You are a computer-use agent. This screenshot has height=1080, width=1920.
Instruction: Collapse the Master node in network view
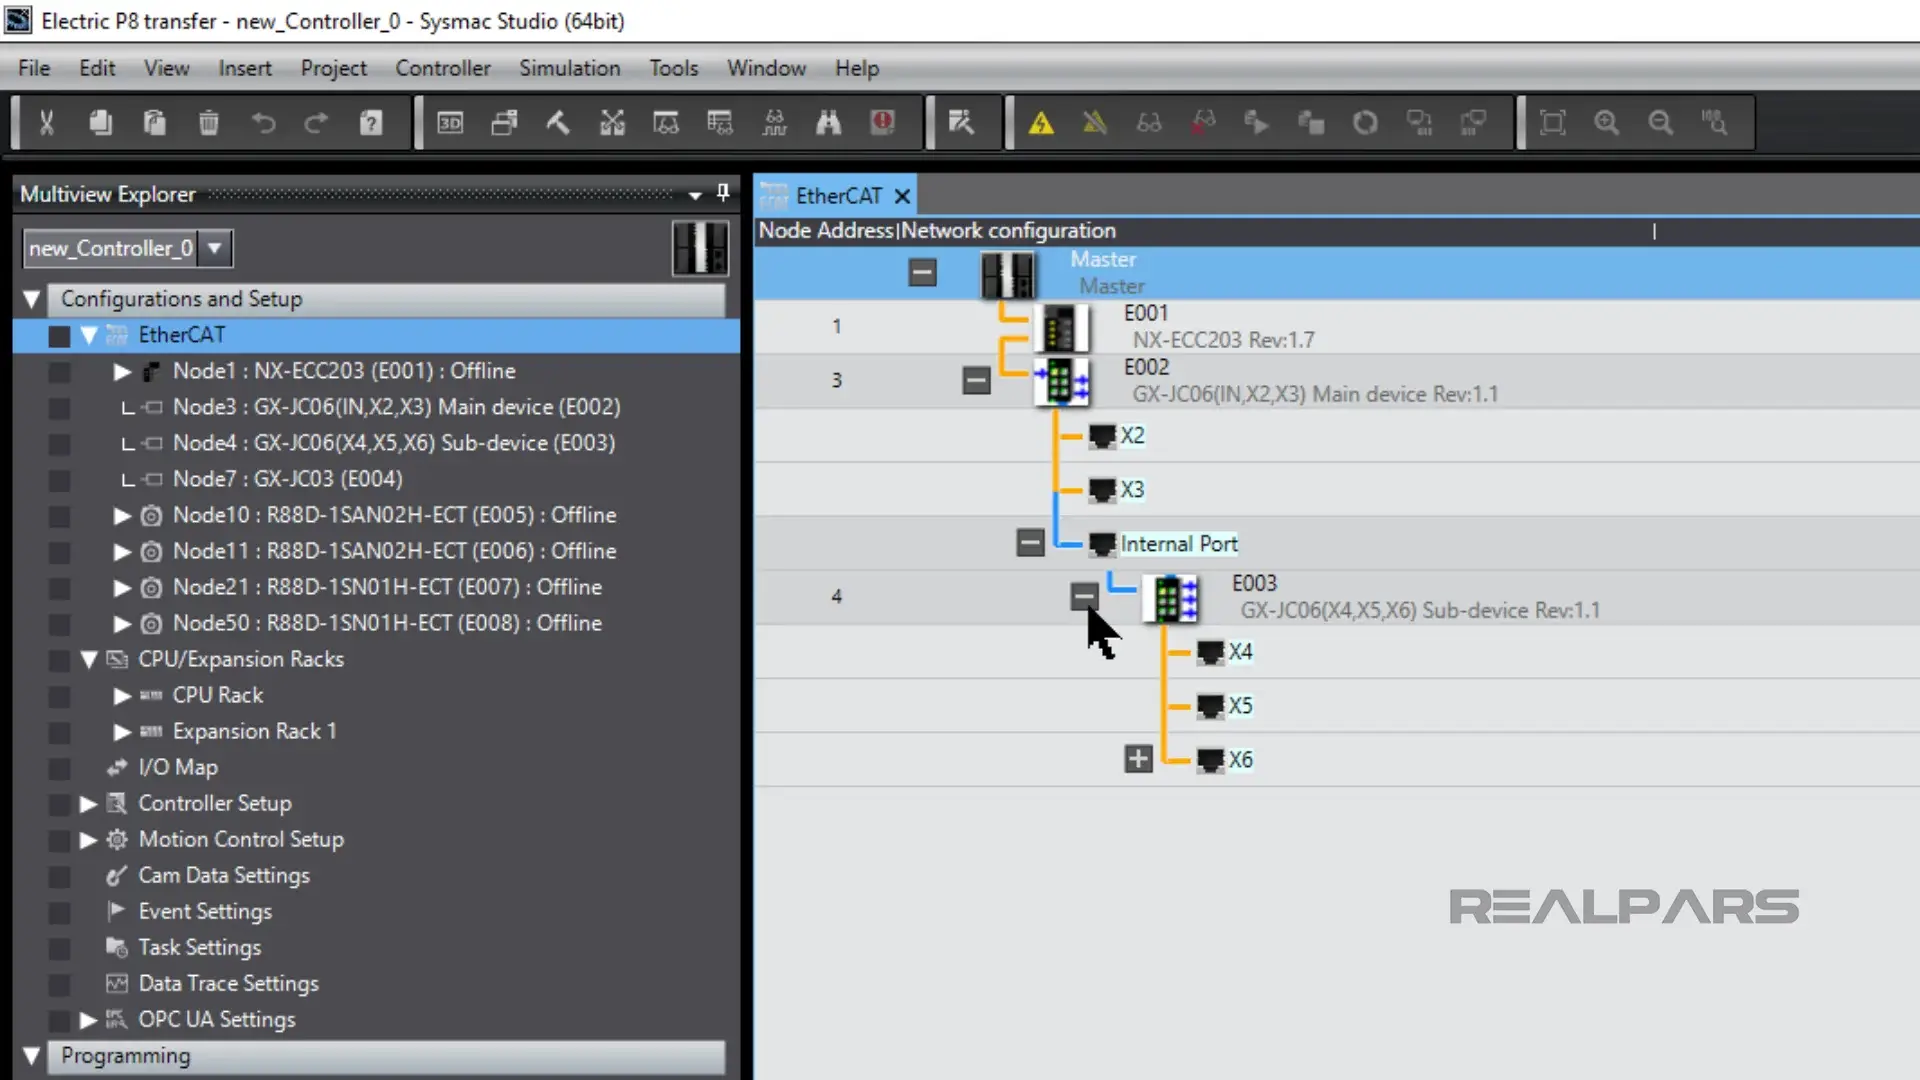(x=922, y=272)
